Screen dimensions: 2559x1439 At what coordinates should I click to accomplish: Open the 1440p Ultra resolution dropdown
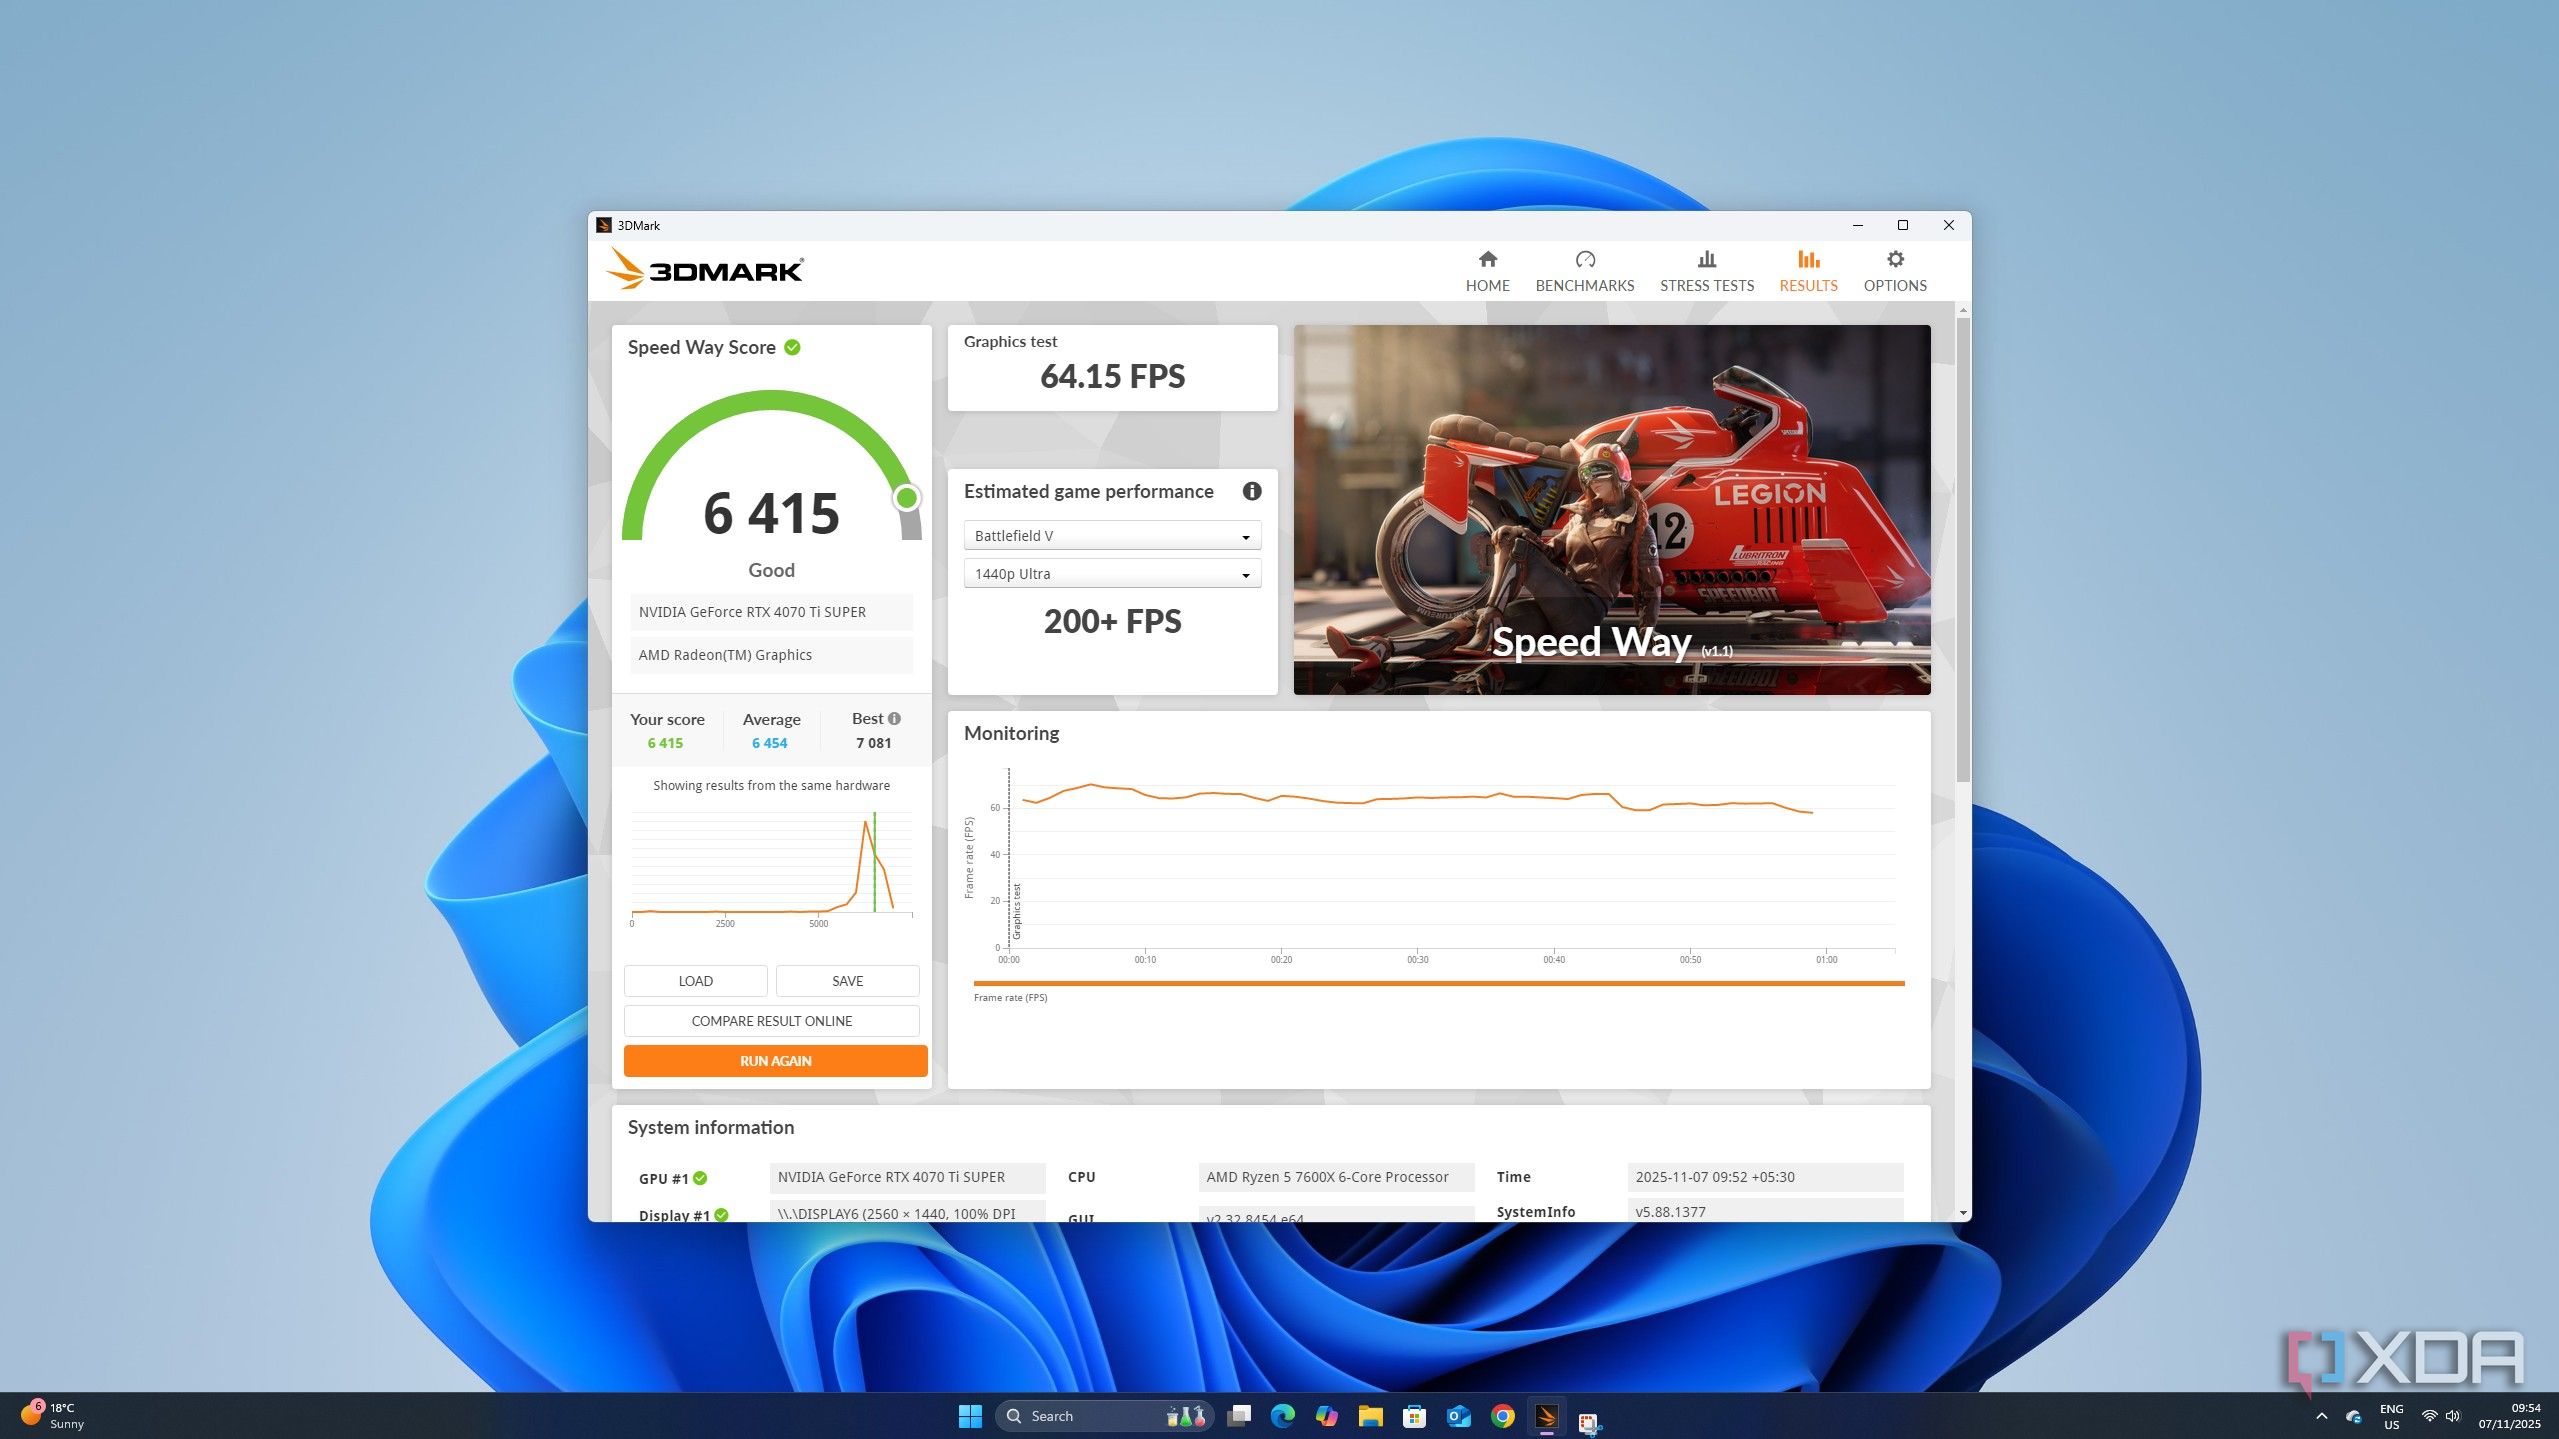(1112, 574)
